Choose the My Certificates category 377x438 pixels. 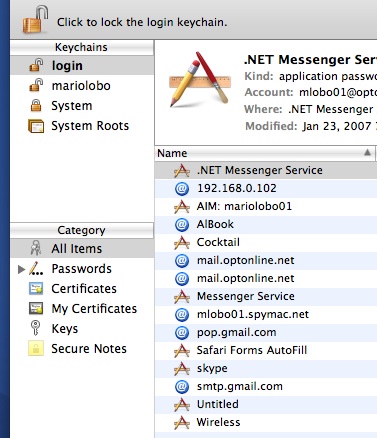click(x=82, y=309)
